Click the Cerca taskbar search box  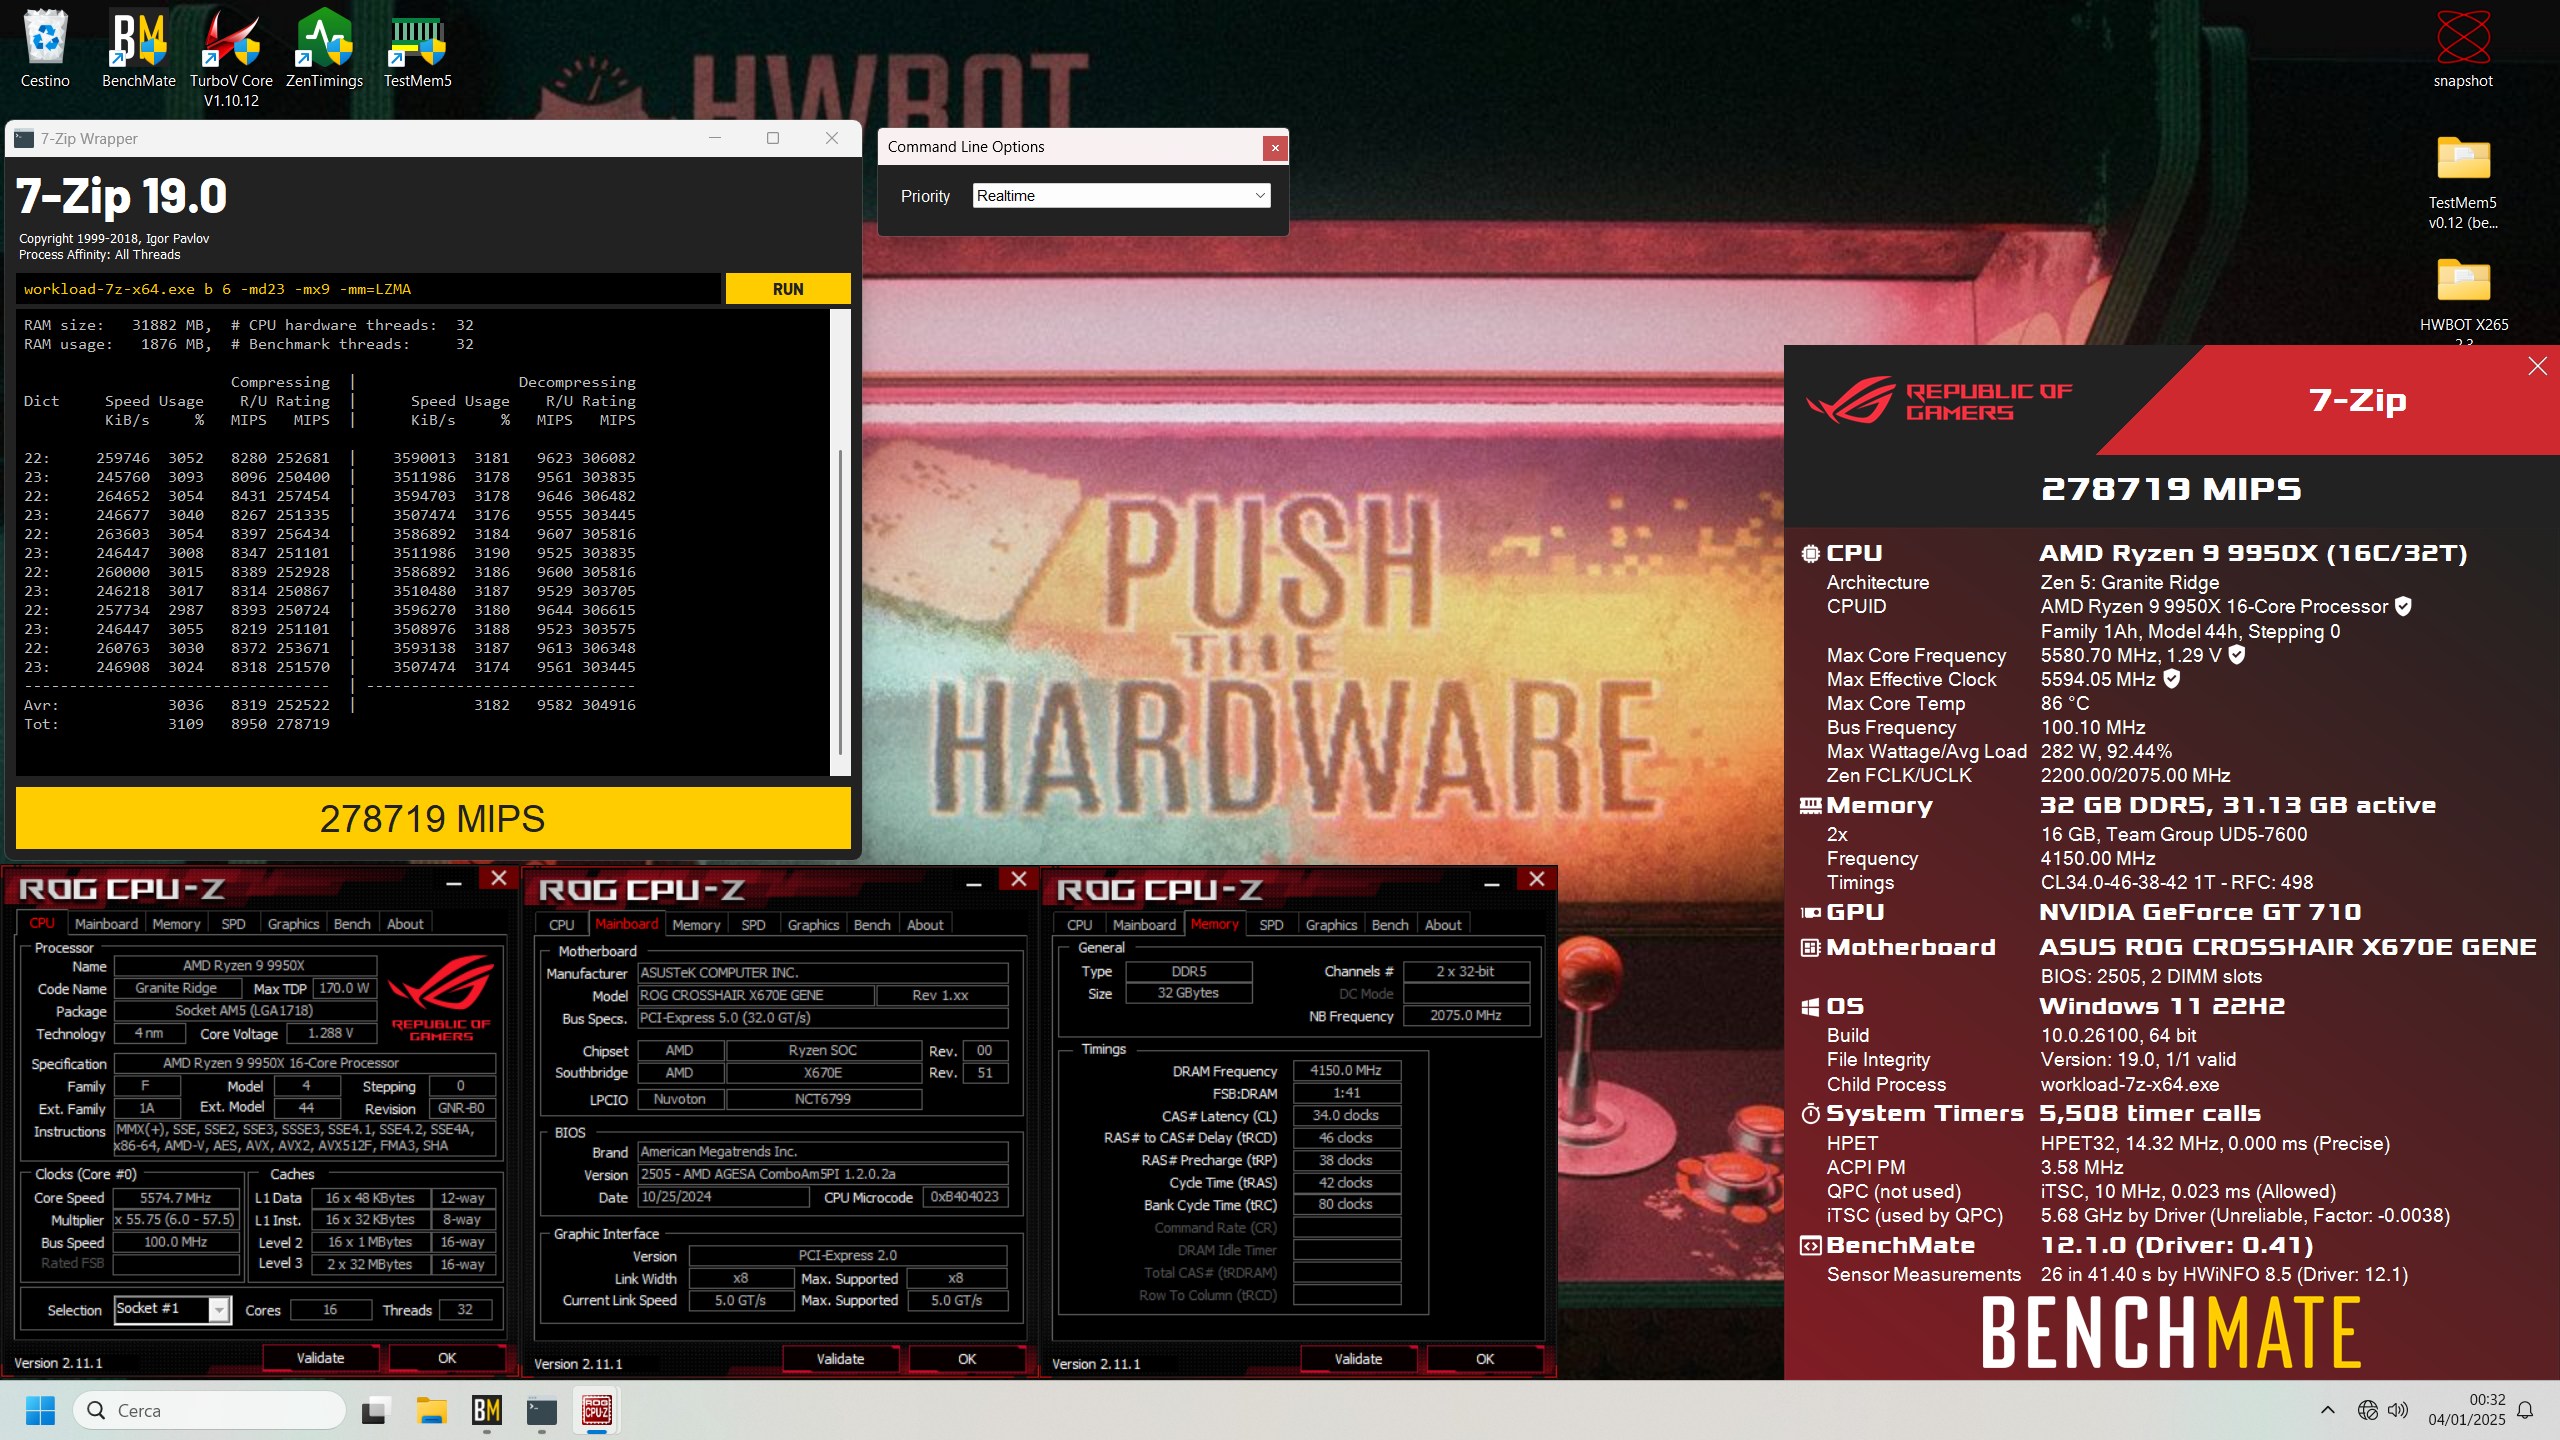point(209,1410)
